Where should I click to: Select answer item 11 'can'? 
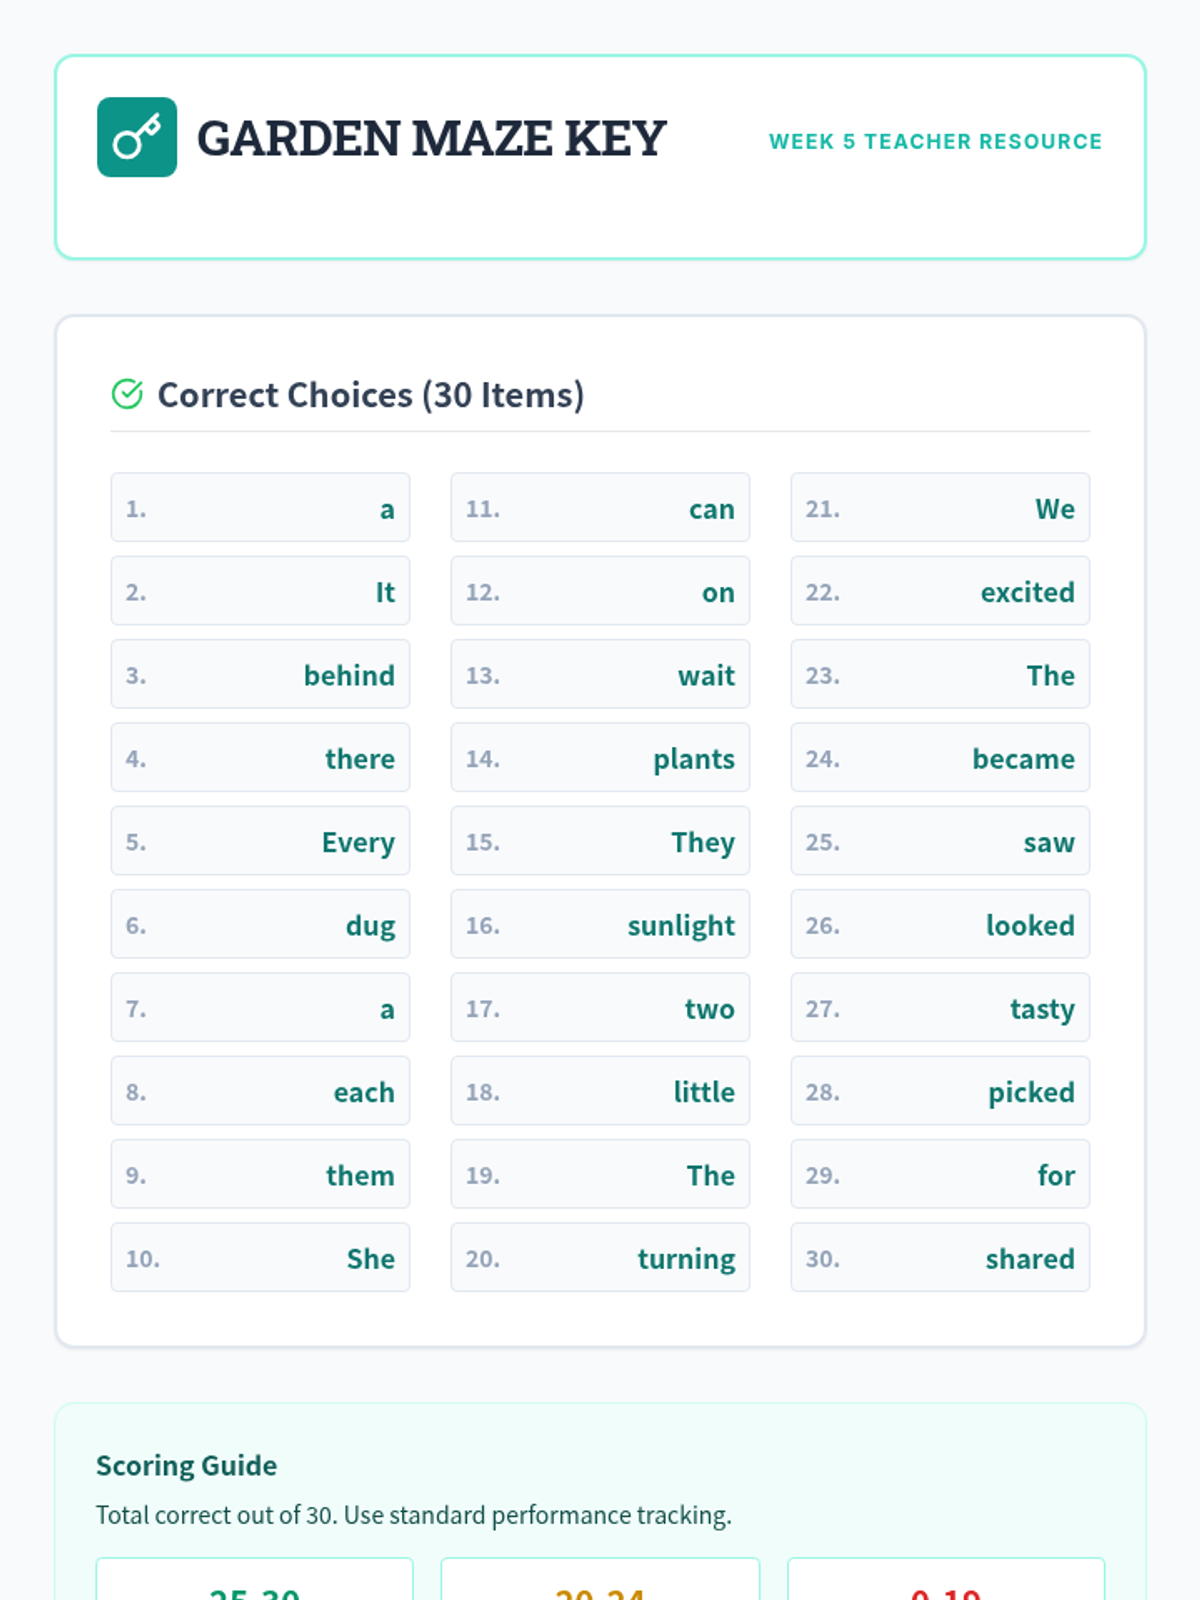(x=600, y=508)
